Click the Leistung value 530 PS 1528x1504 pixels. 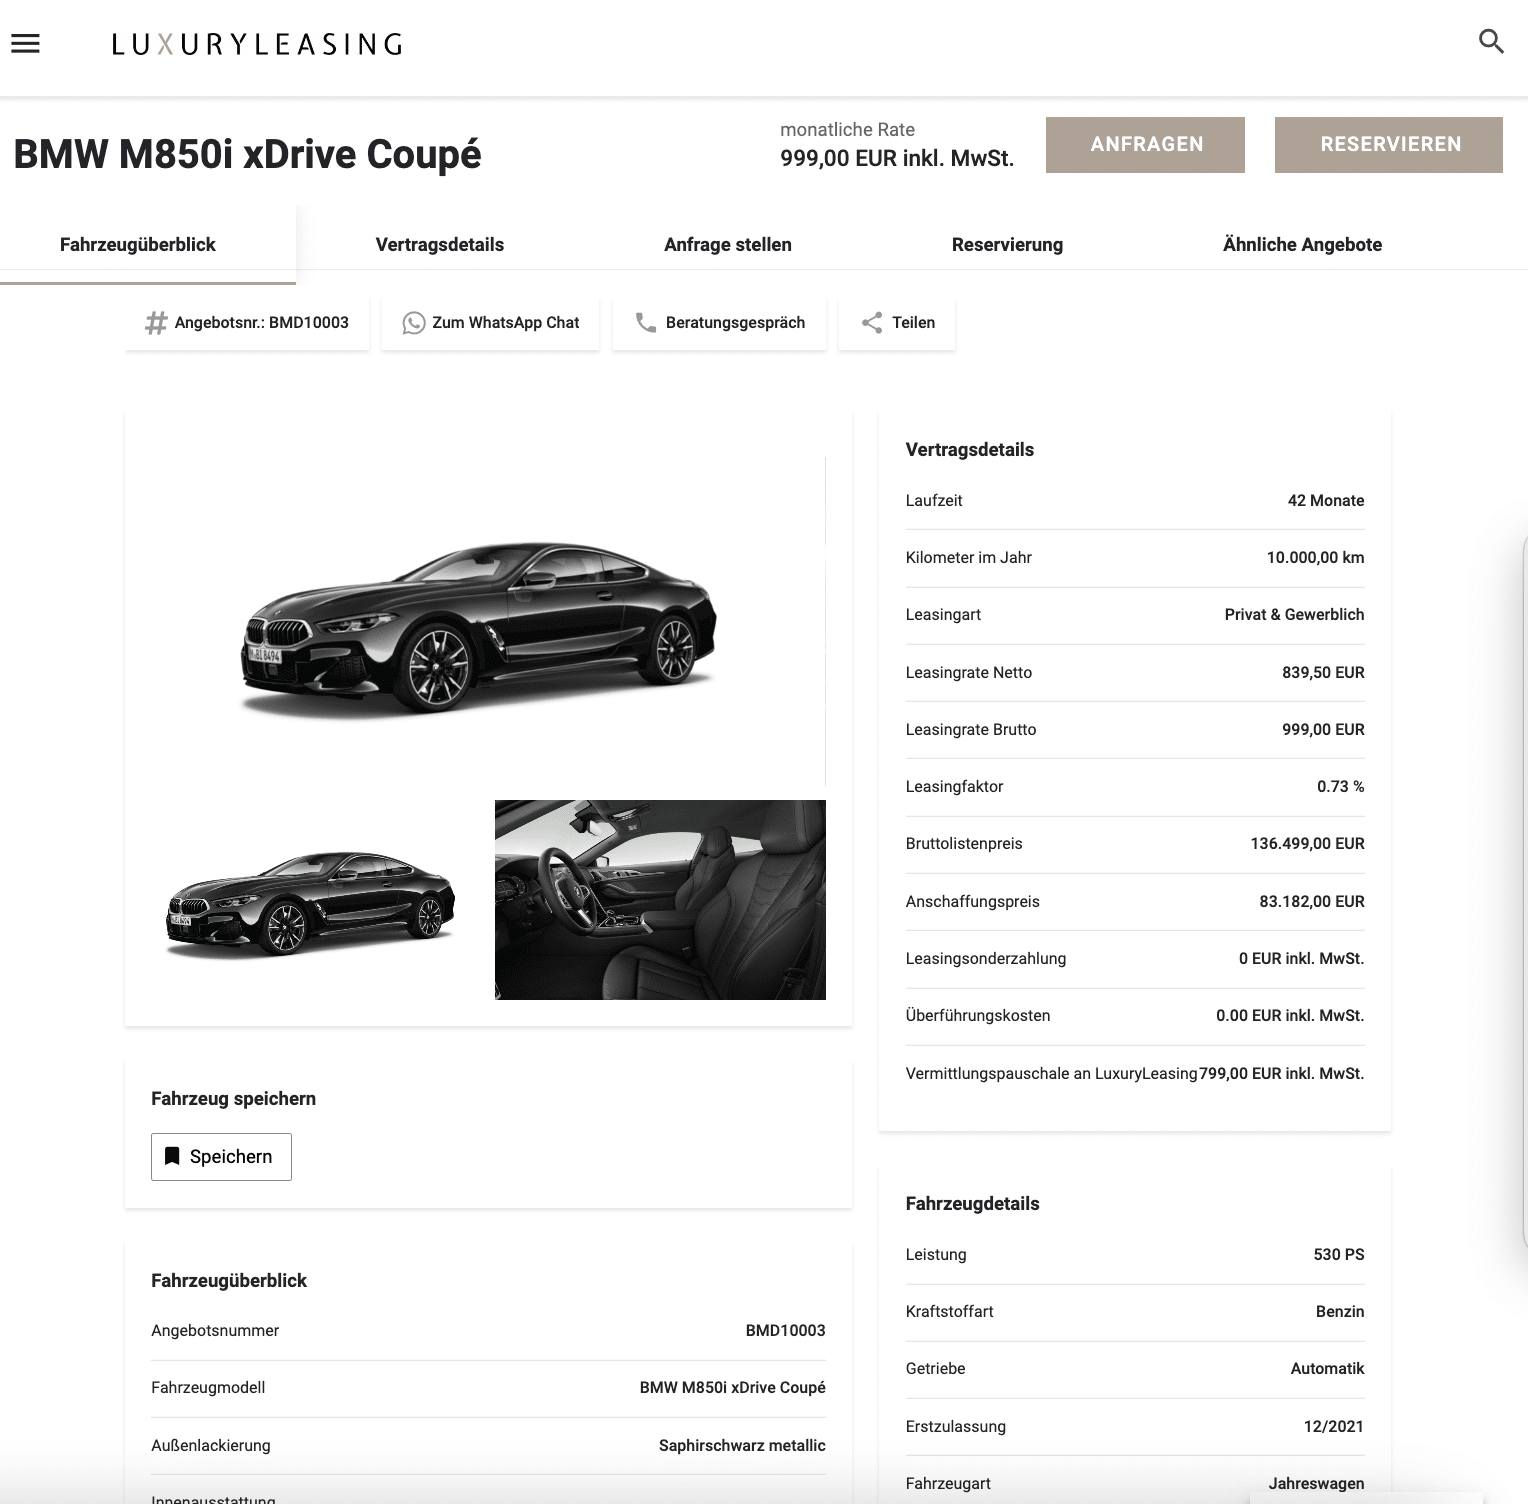tap(1339, 1255)
